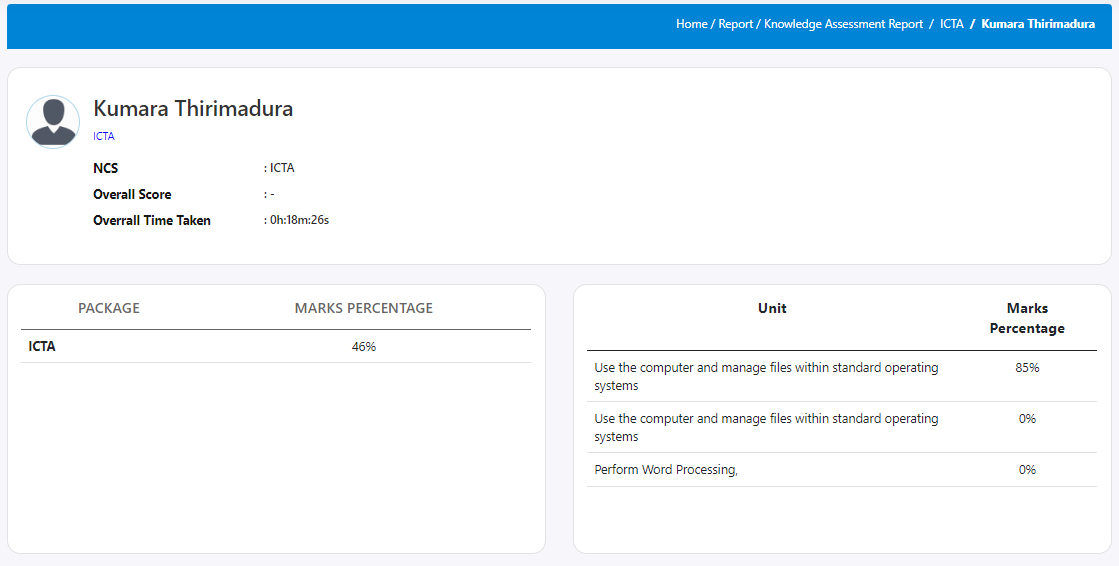
Task: Click the user profile avatar icon
Action: [x=53, y=122]
